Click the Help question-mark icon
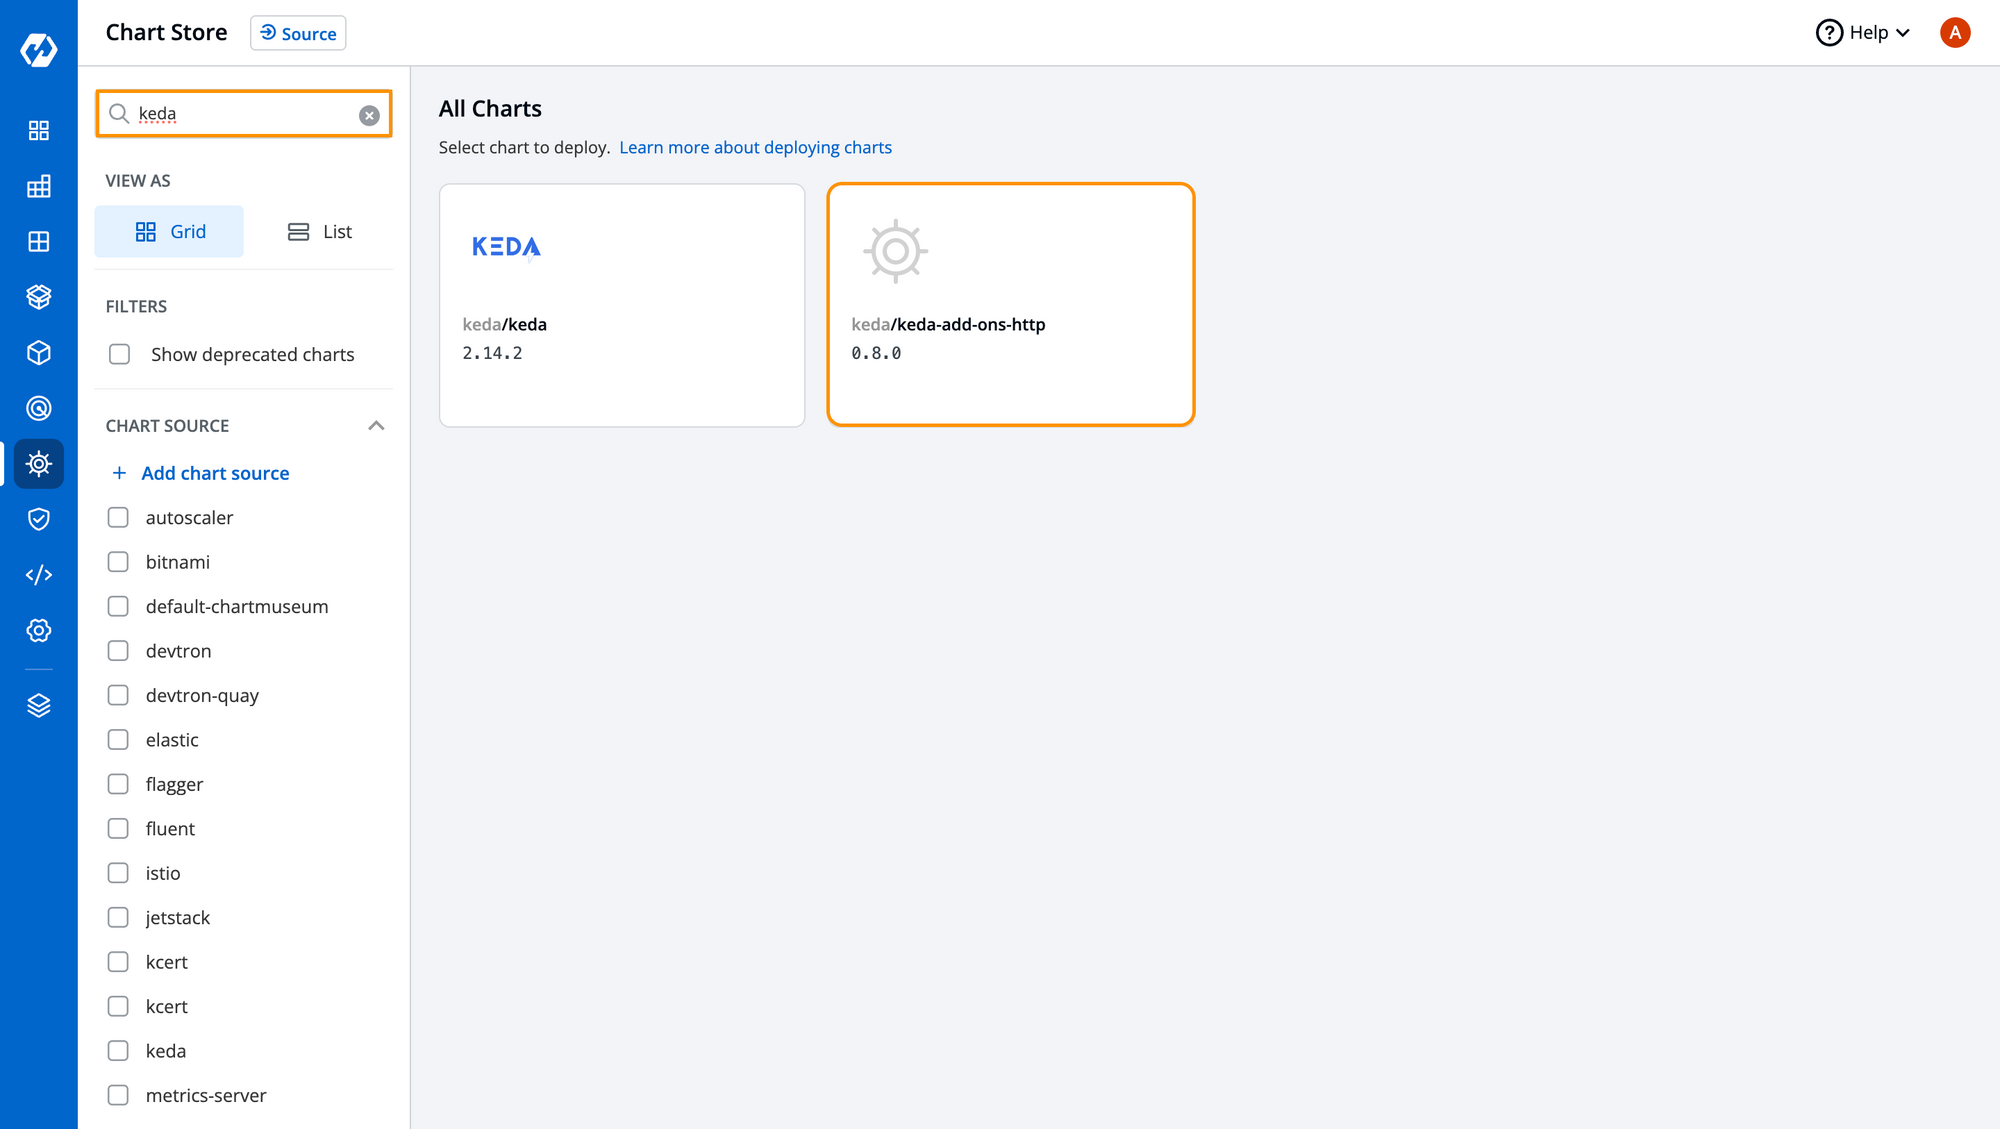 point(1829,33)
